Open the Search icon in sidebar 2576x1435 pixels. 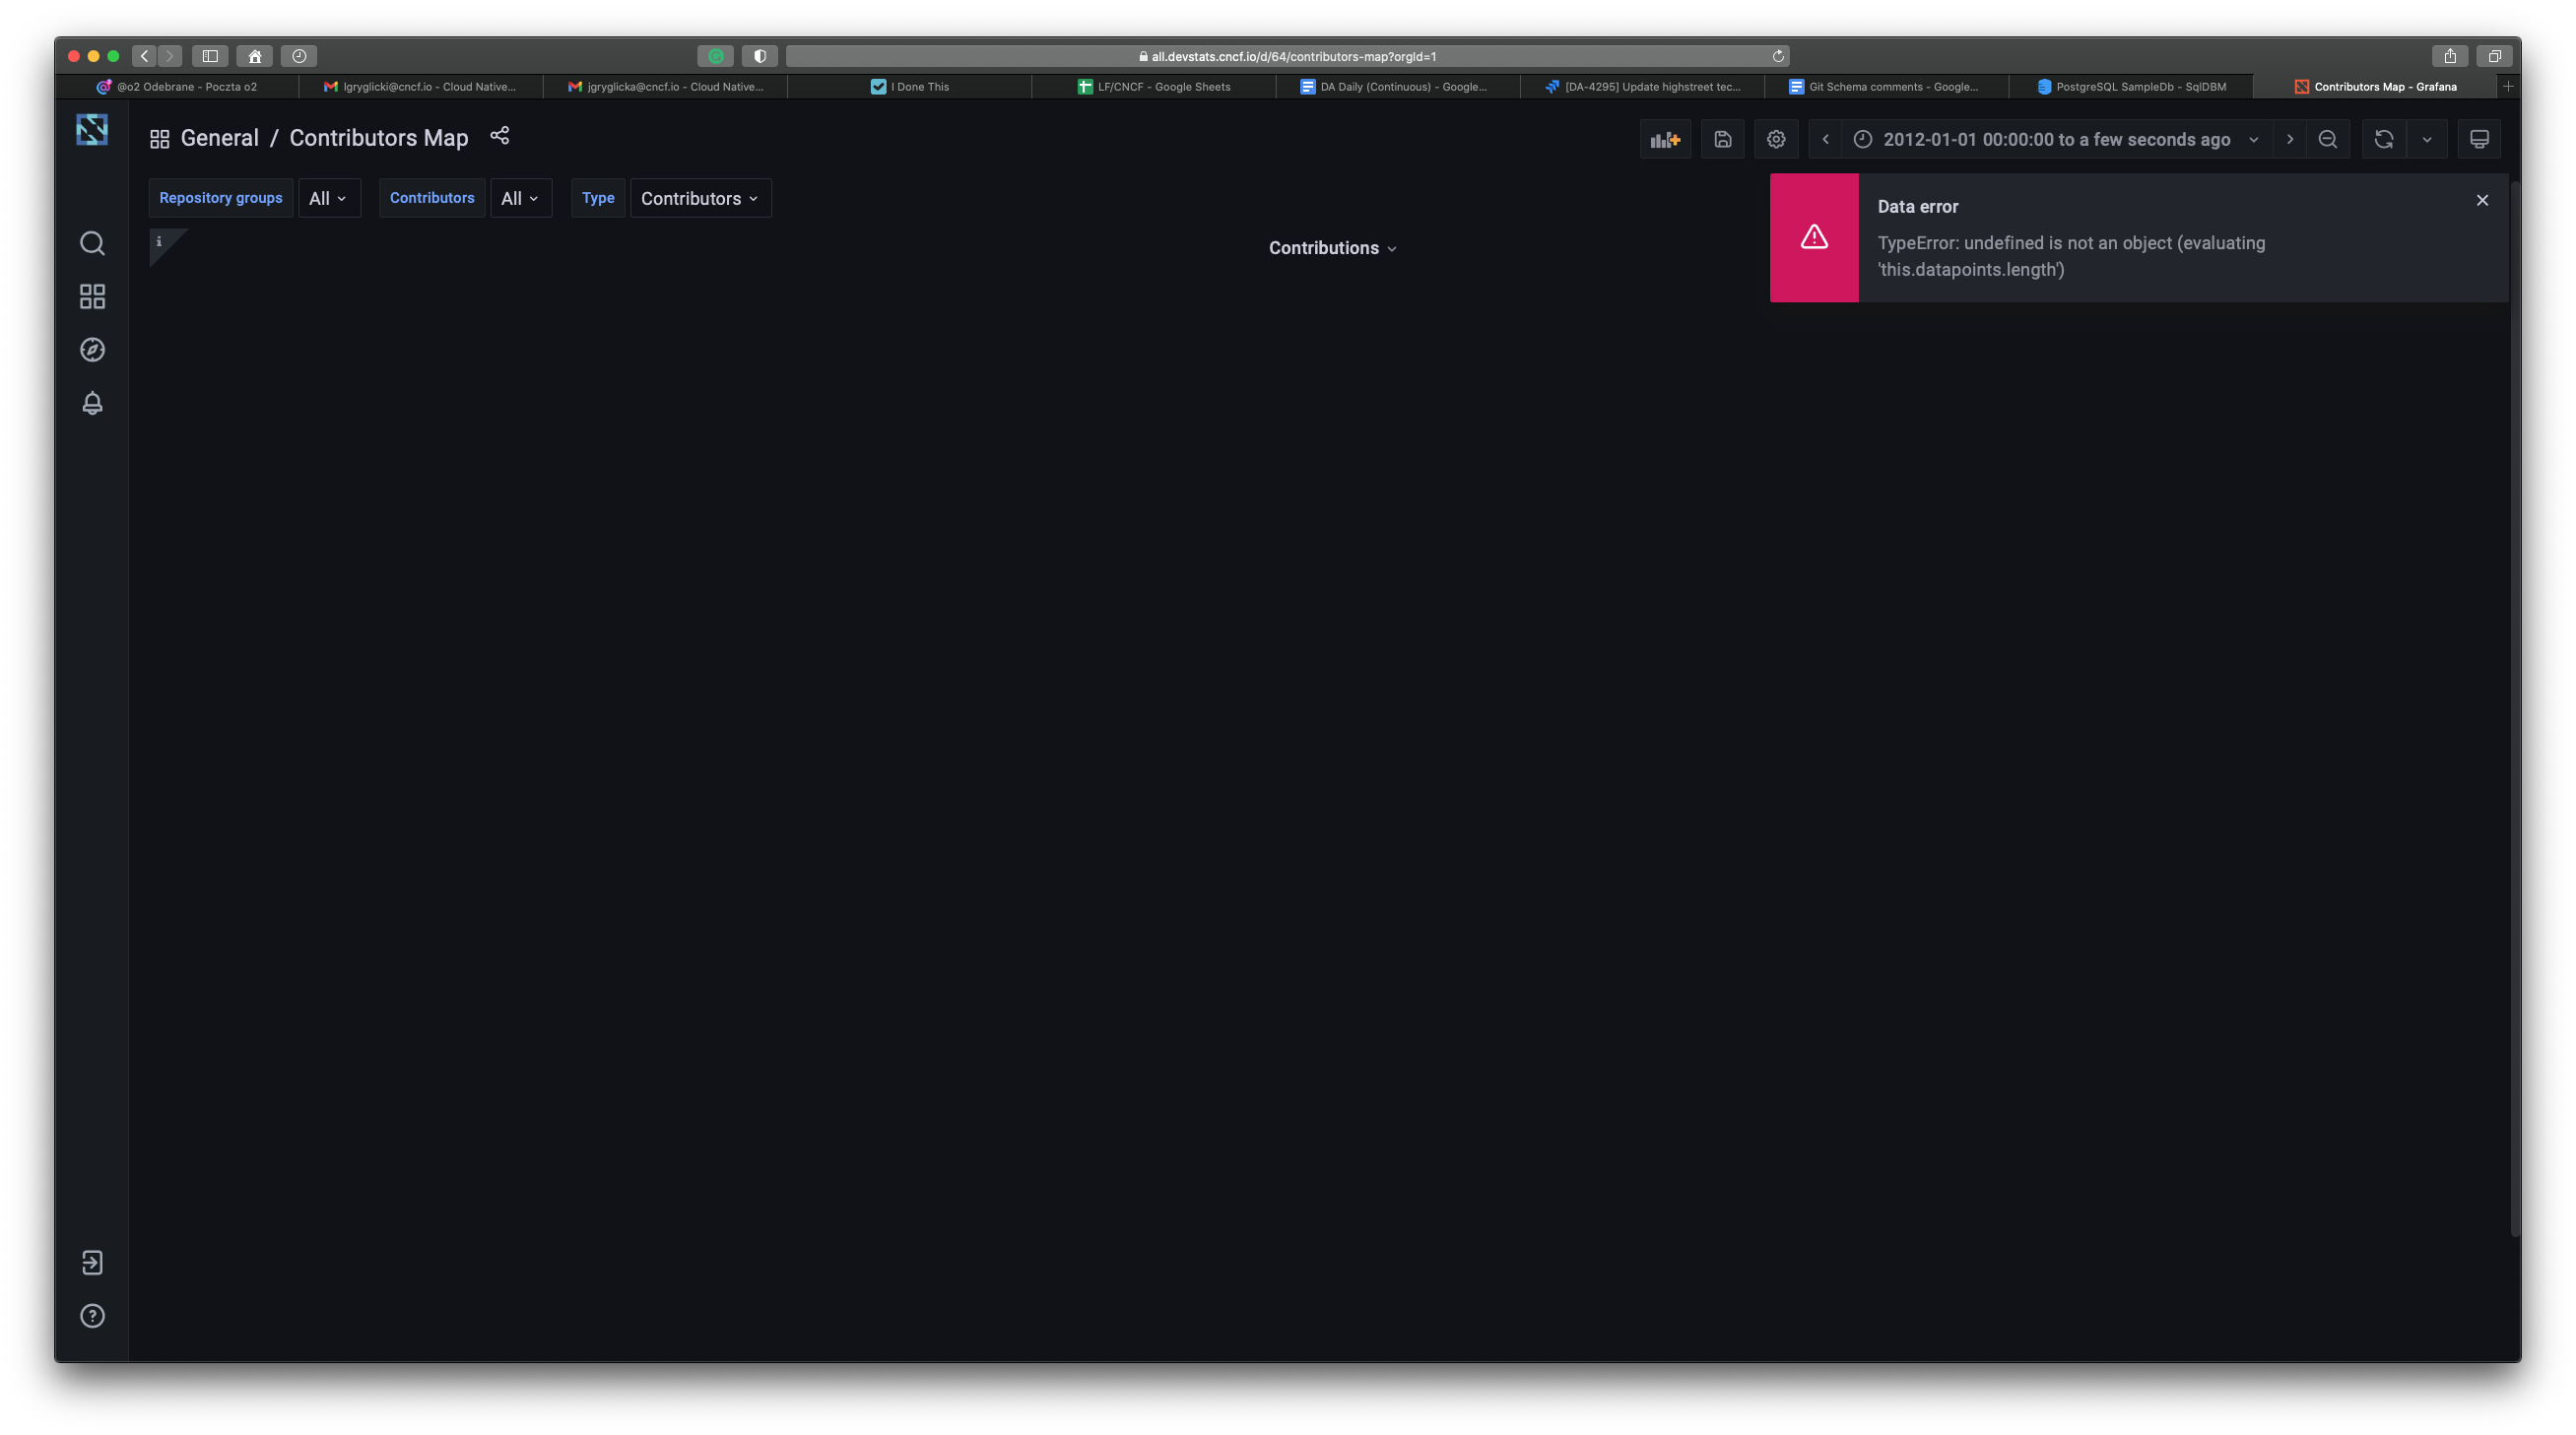click(x=92, y=243)
